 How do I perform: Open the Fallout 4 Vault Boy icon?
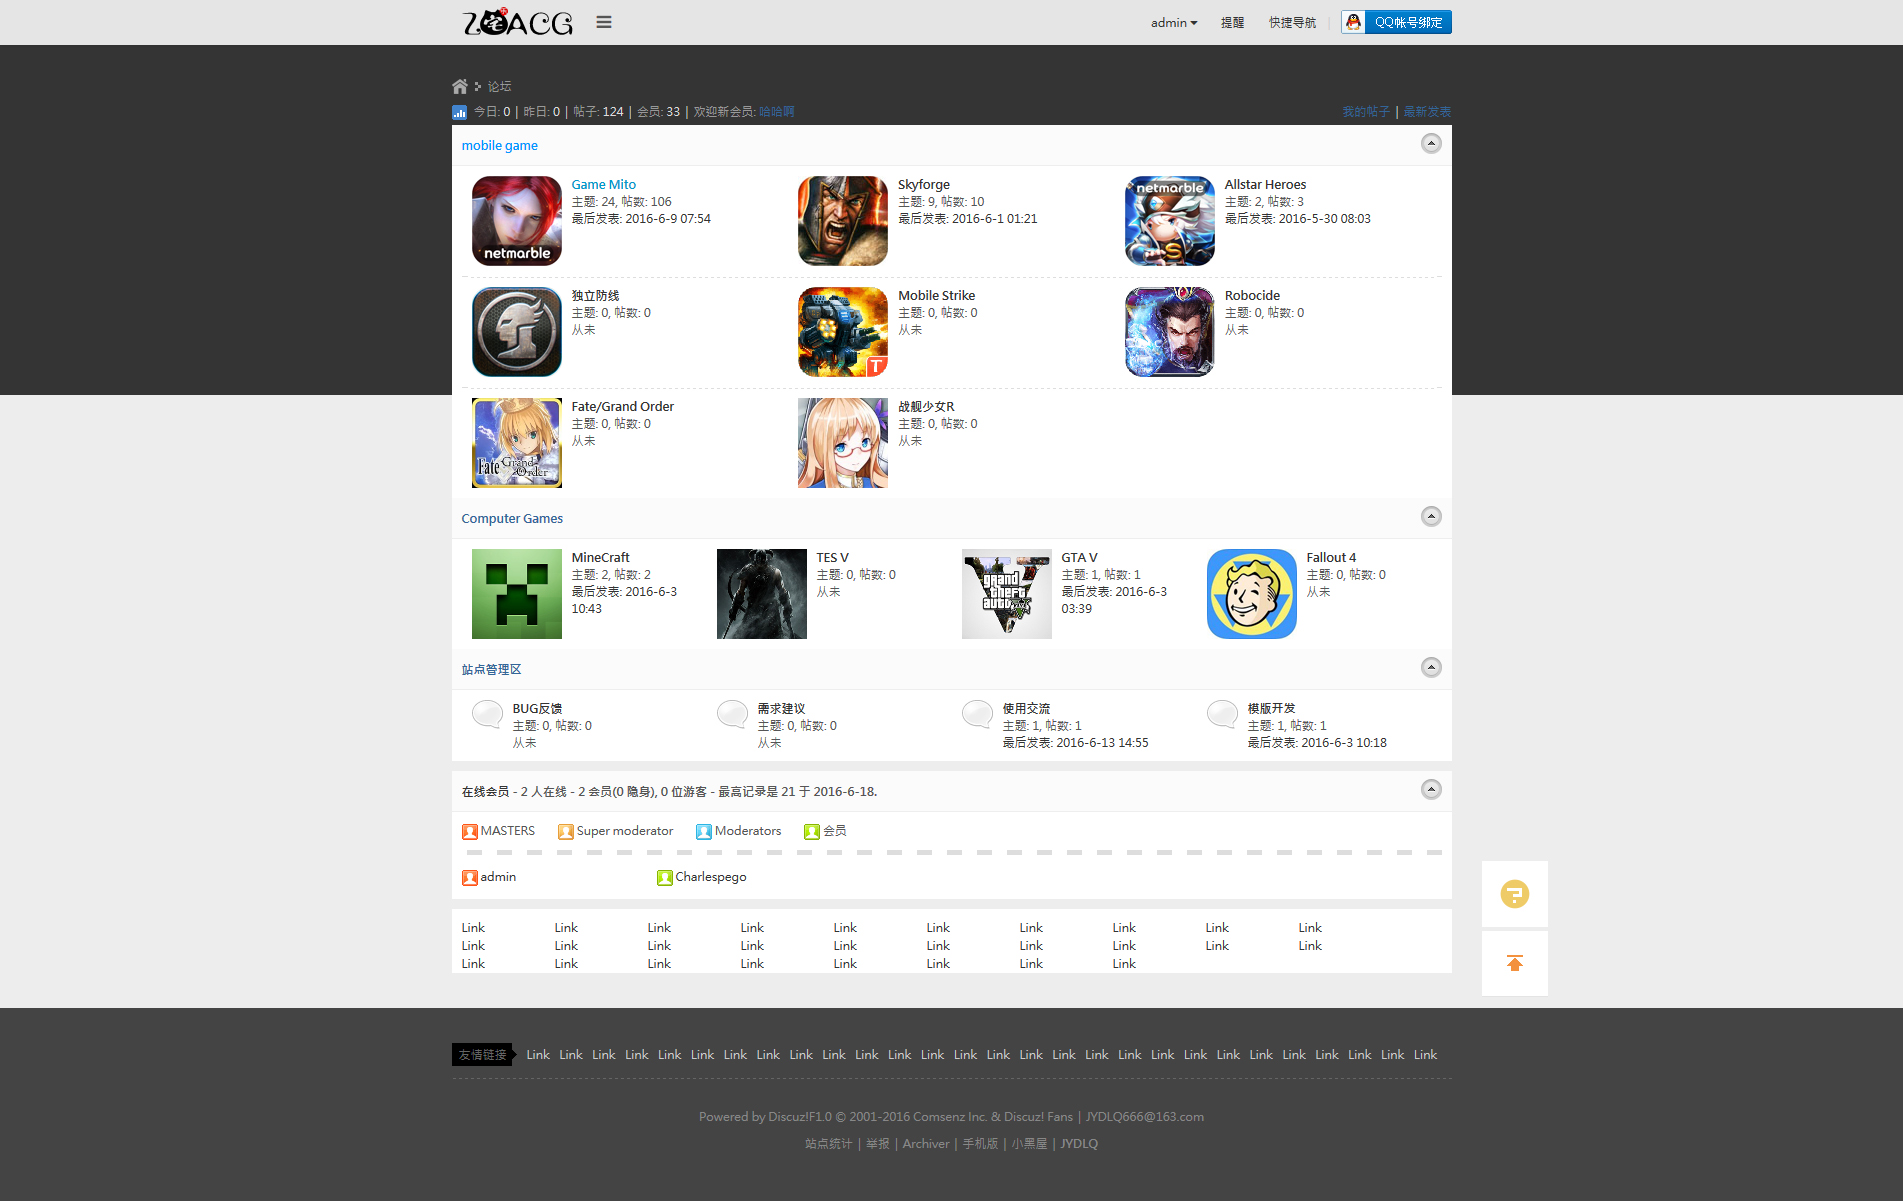(1252, 594)
